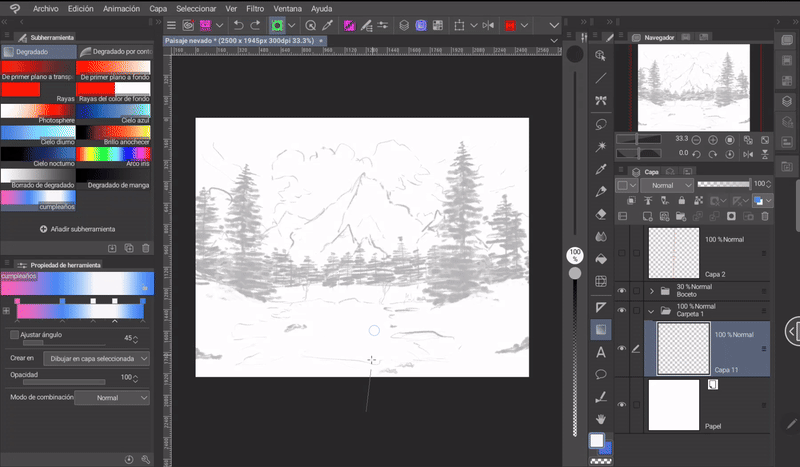Click Añadir subherramienta
Screen dimensions: 800x467
pyautogui.click(x=78, y=229)
